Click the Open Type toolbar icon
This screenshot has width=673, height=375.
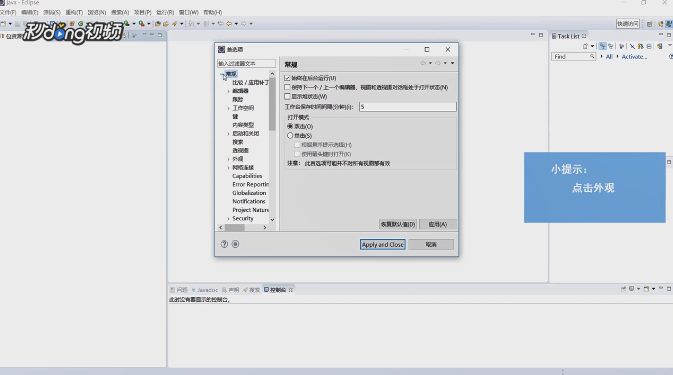[158, 24]
